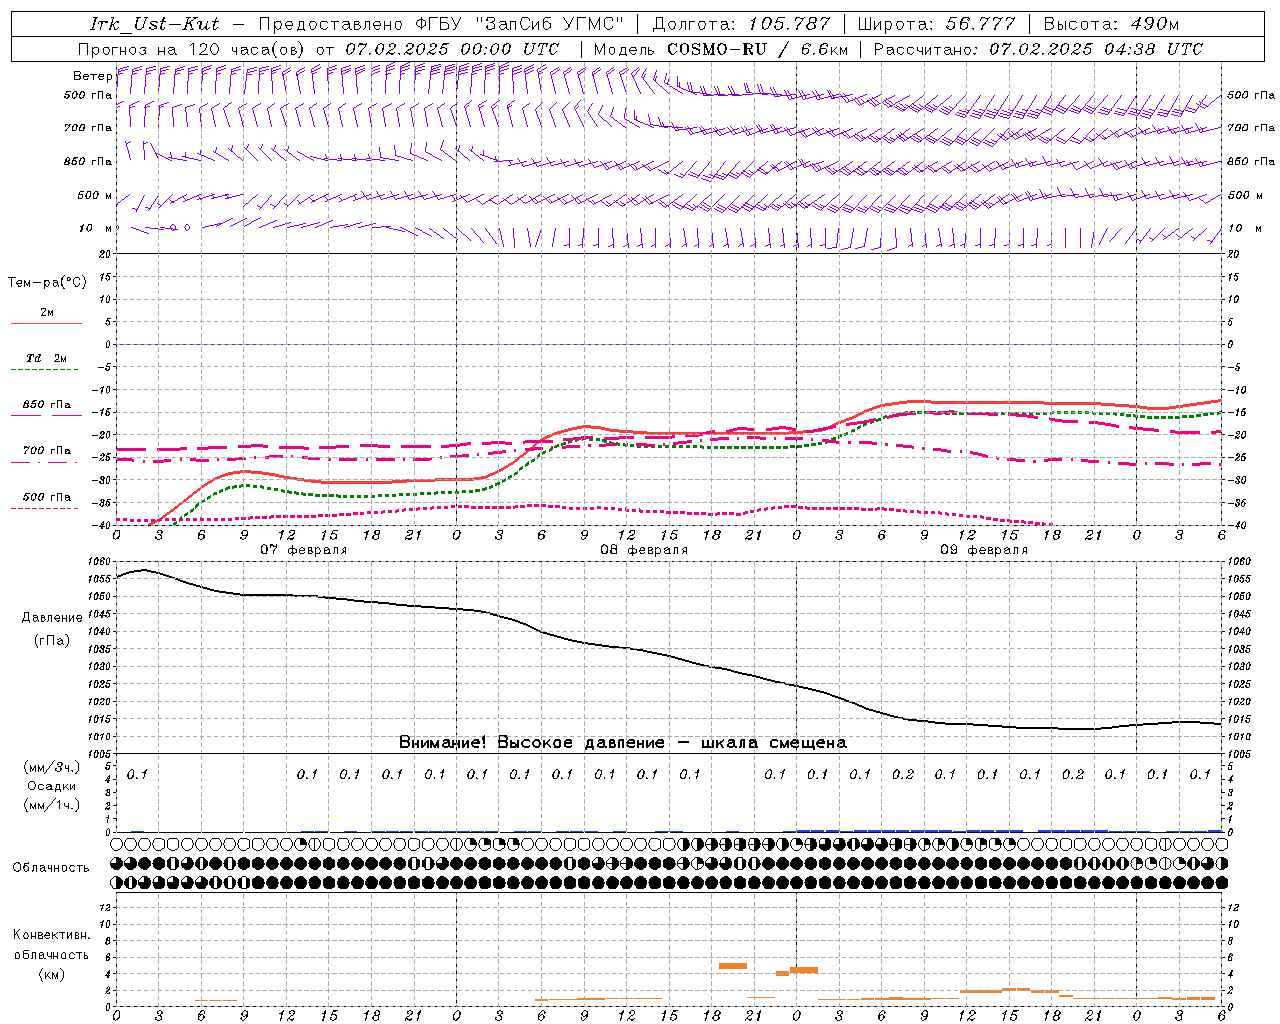Click the pink dash-dot line under "700 гПа" legend

46,463
